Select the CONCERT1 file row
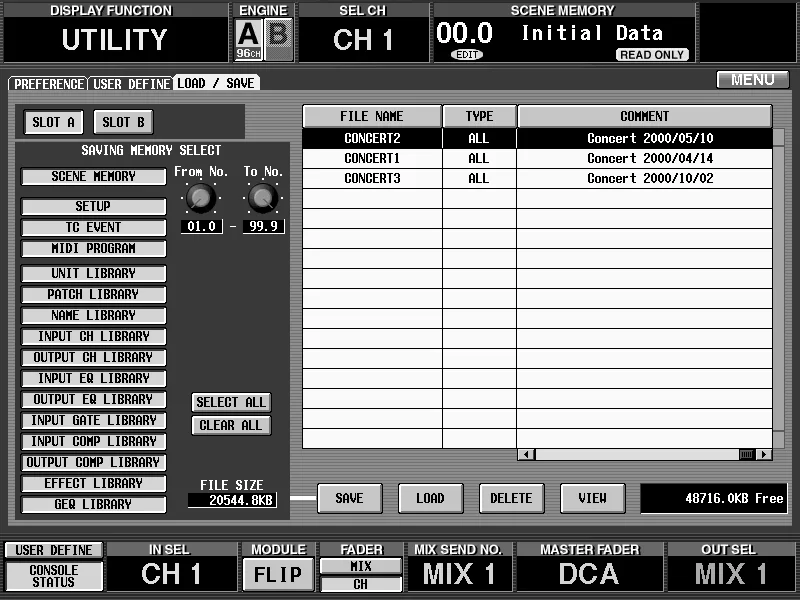The height and width of the screenshot is (600, 800). pos(537,158)
